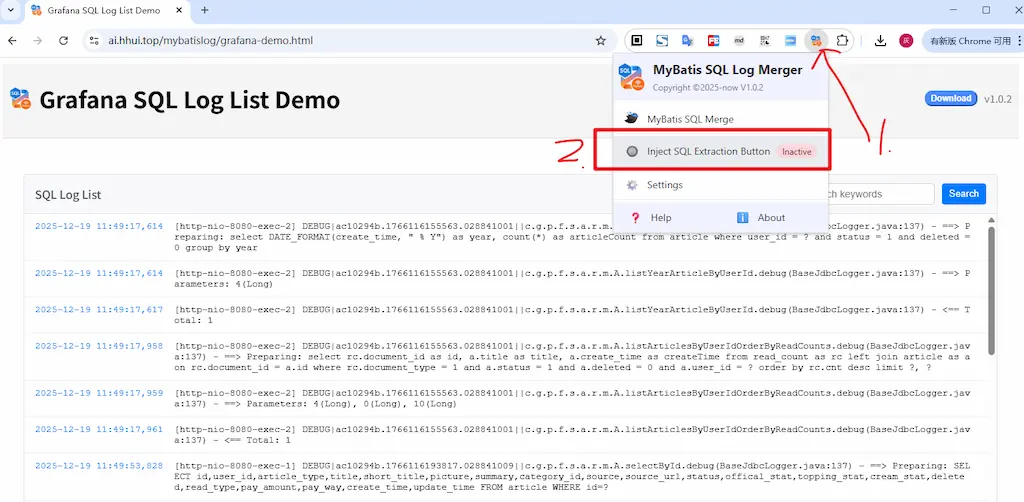This screenshot has width=1024, height=502.
Task: Open the Chrome extensions puzzle icon
Action: (x=843, y=41)
